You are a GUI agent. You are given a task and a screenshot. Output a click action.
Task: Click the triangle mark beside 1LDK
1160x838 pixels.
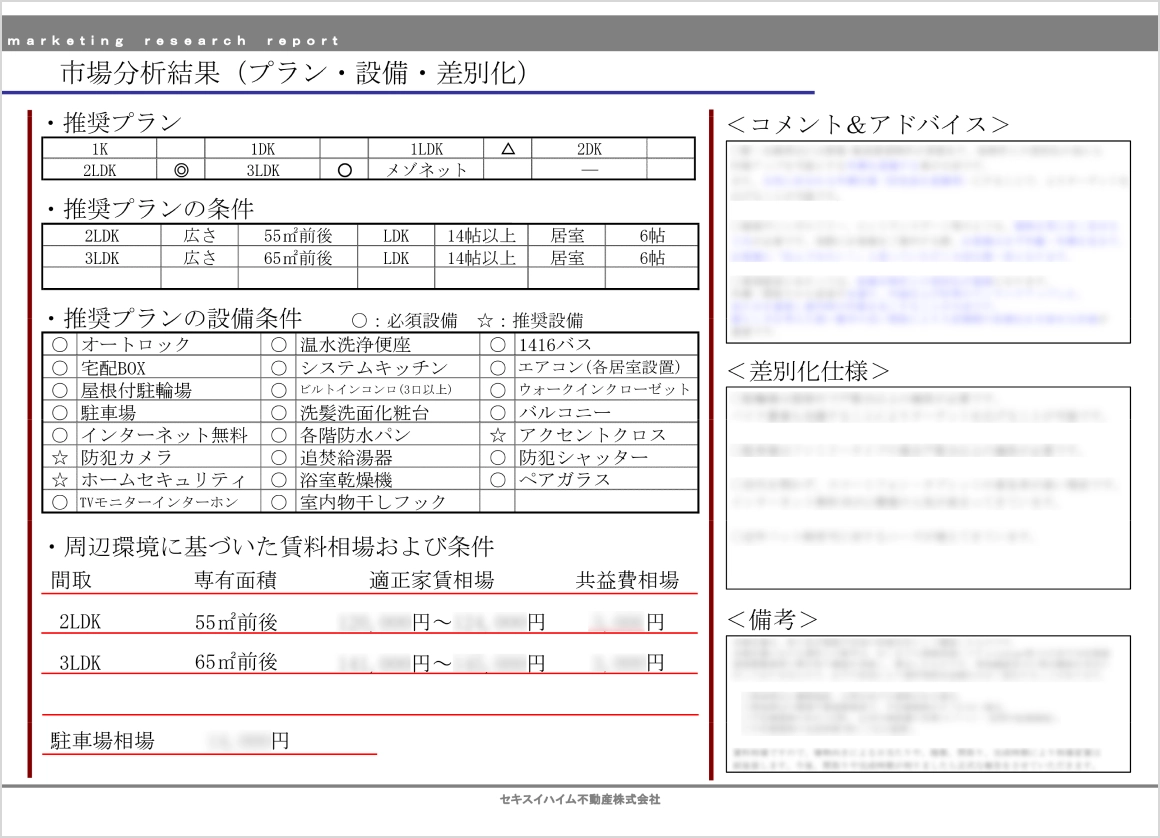(x=507, y=149)
